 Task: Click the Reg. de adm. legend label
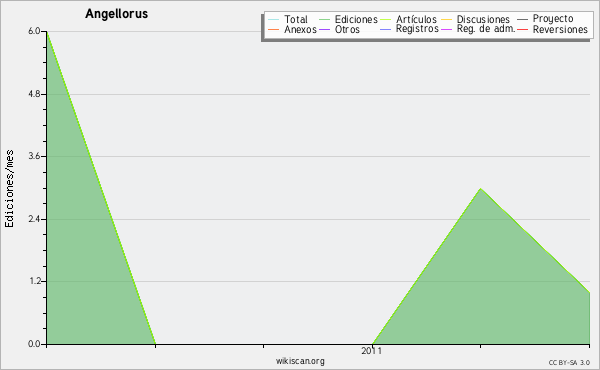click(486, 29)
